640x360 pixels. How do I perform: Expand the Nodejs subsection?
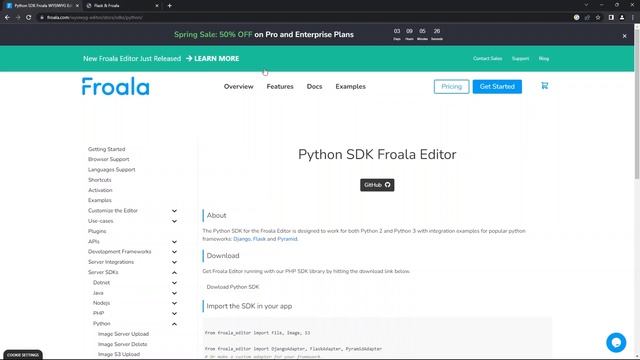click(174, 303)
